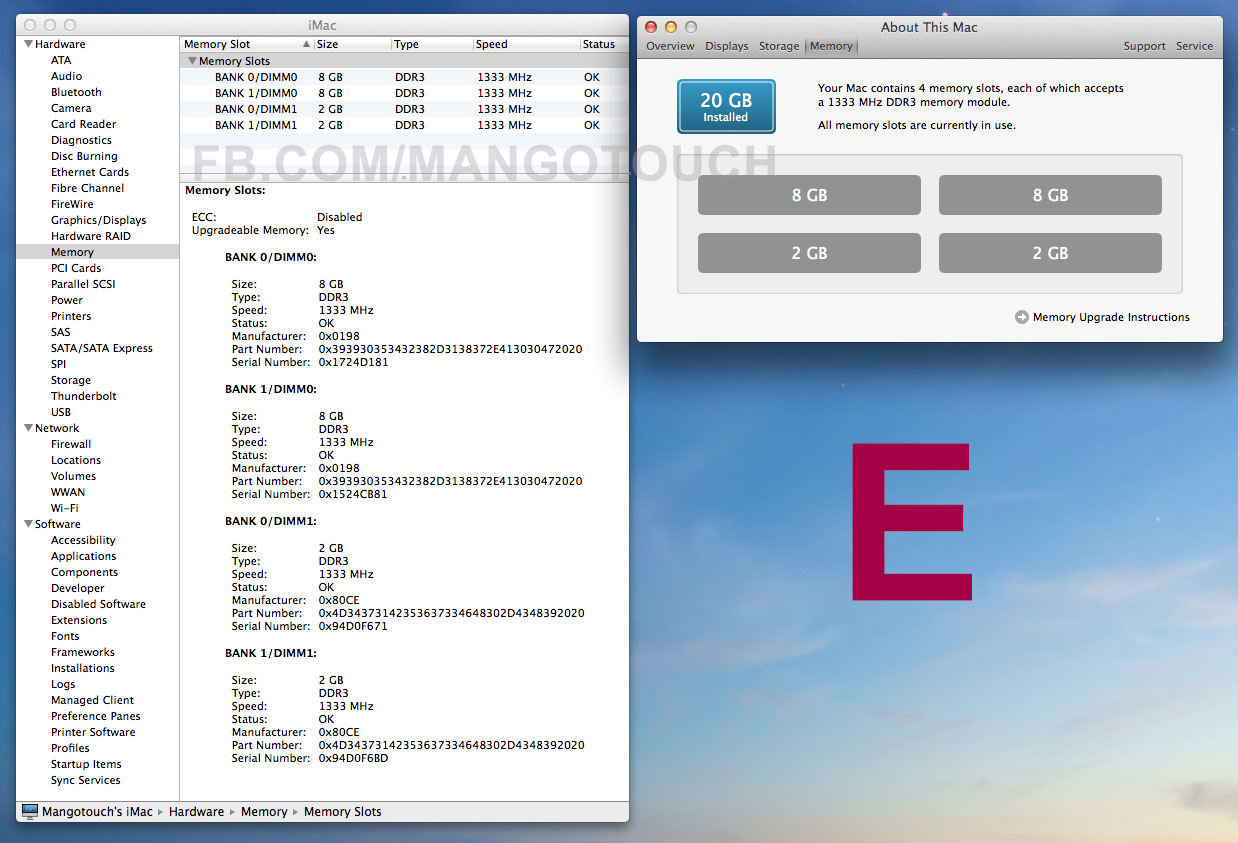Click Mangotouch's iMac in the path bar

[97, 812]
